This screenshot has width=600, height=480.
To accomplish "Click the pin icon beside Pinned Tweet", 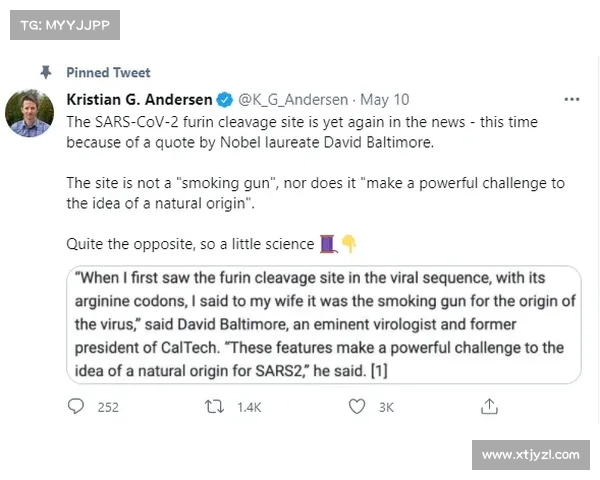I will 44,72.
